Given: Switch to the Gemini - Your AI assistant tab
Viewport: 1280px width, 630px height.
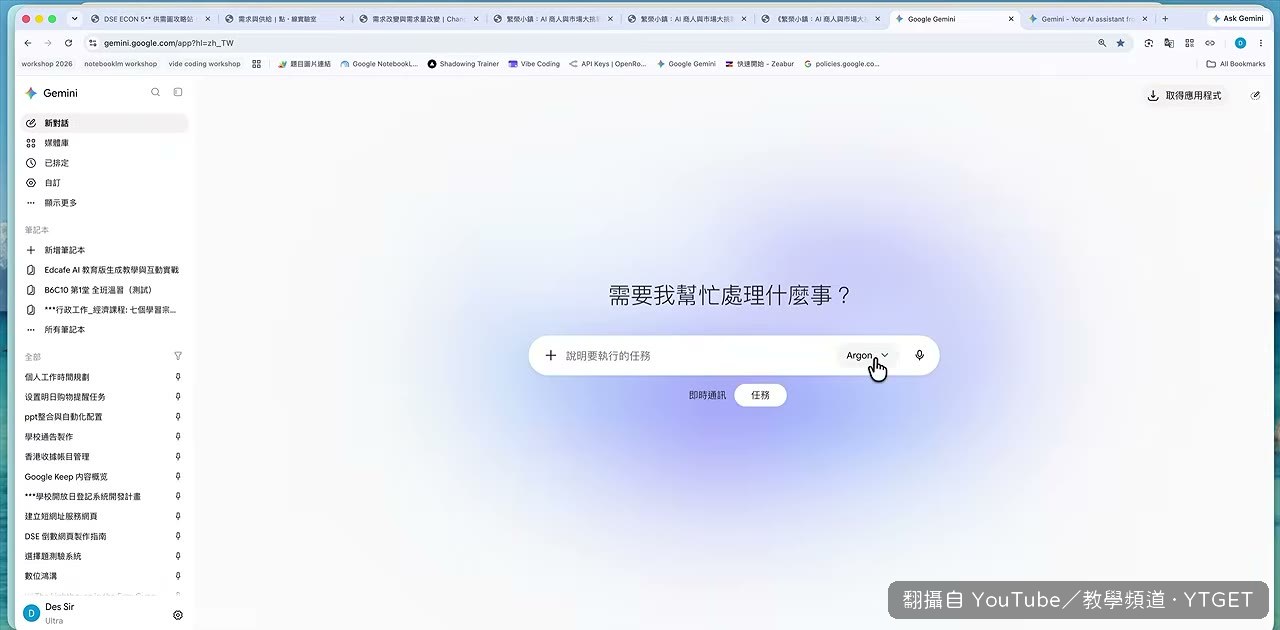Looking at the screenshot, I should (x=1087, y=18).
